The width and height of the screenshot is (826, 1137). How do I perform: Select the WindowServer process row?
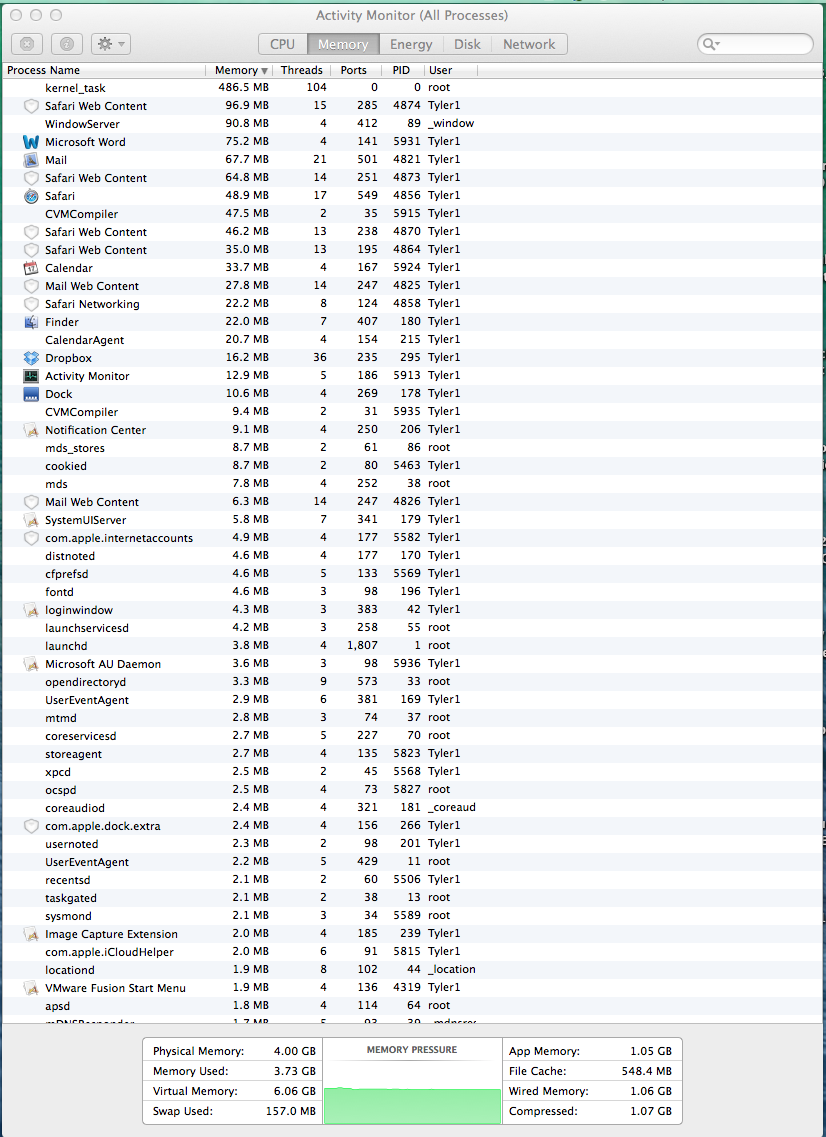412,124
